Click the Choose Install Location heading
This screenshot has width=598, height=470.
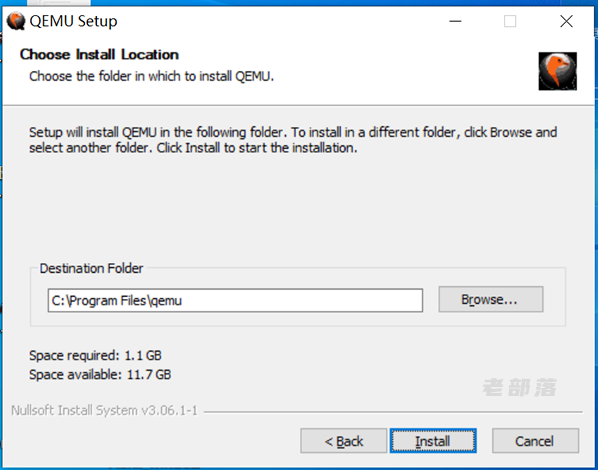pos(99,55)
